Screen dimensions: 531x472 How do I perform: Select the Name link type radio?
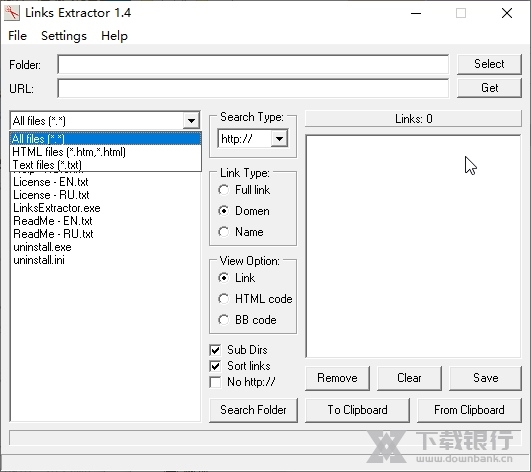pyautogui.click(x=241, y=232)
